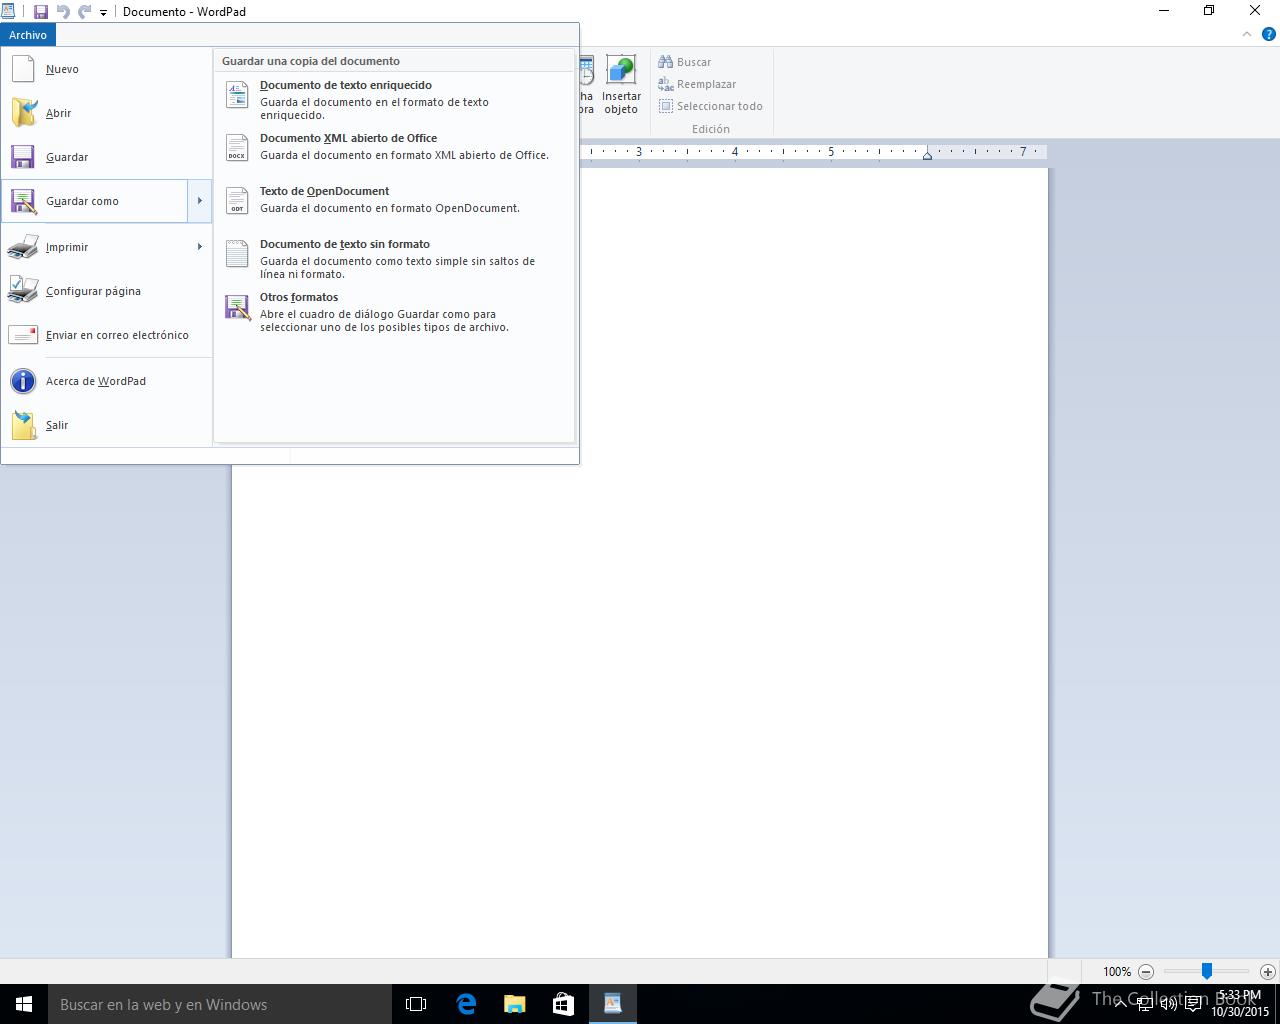Click the Seleccionar todo icon
Screen dimensions: 1280x1024
[x=665, y=106]
